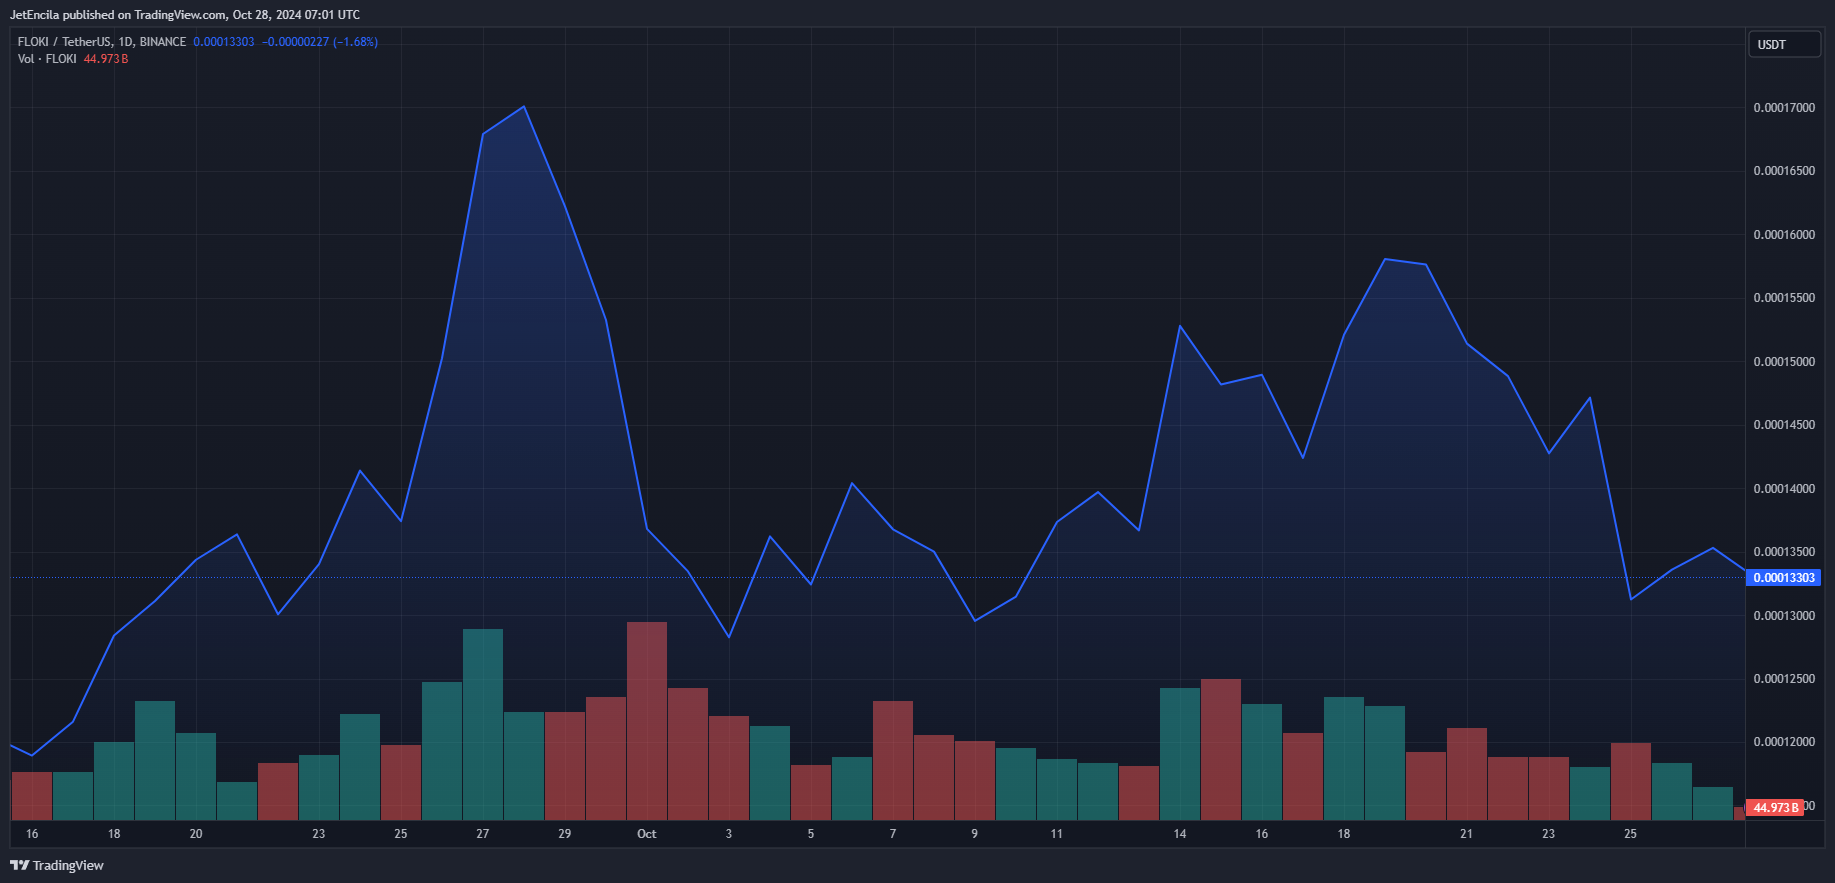The image size is (1835, 883).
Task: Click the 1D interval in chart title
Action: [x=125, y=42]
